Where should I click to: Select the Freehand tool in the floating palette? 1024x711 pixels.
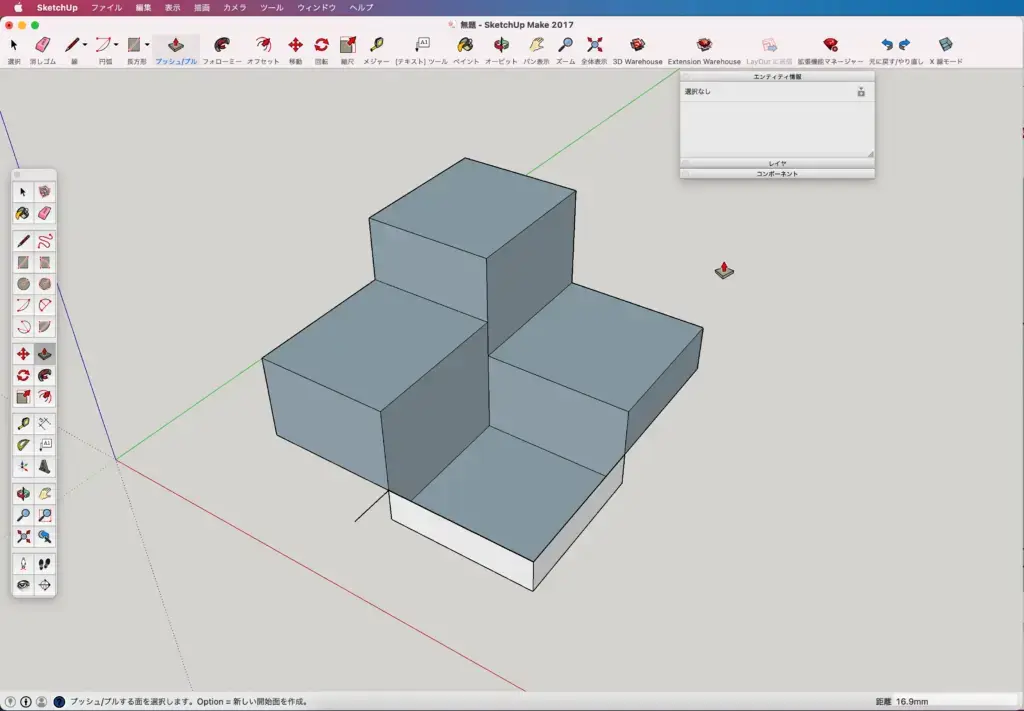pos(44,242)
